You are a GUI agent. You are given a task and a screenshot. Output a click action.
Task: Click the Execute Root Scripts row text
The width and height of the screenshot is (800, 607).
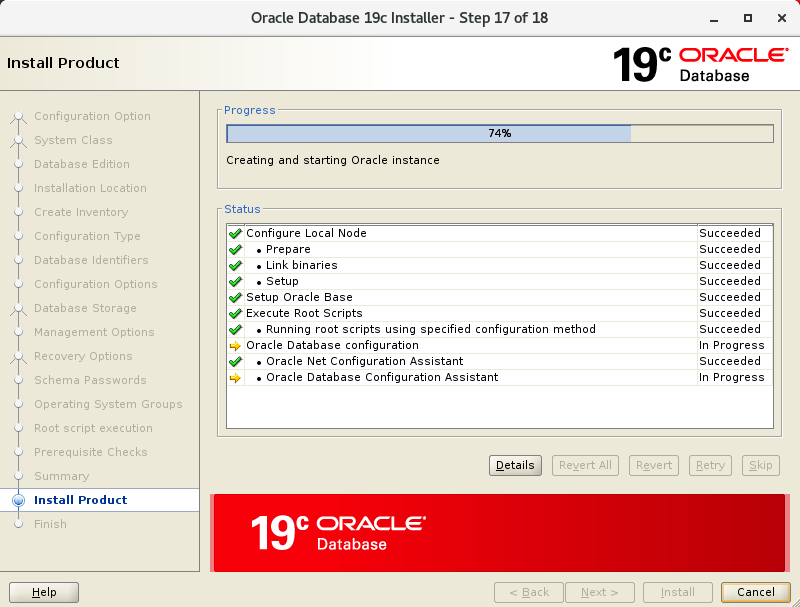304,313
